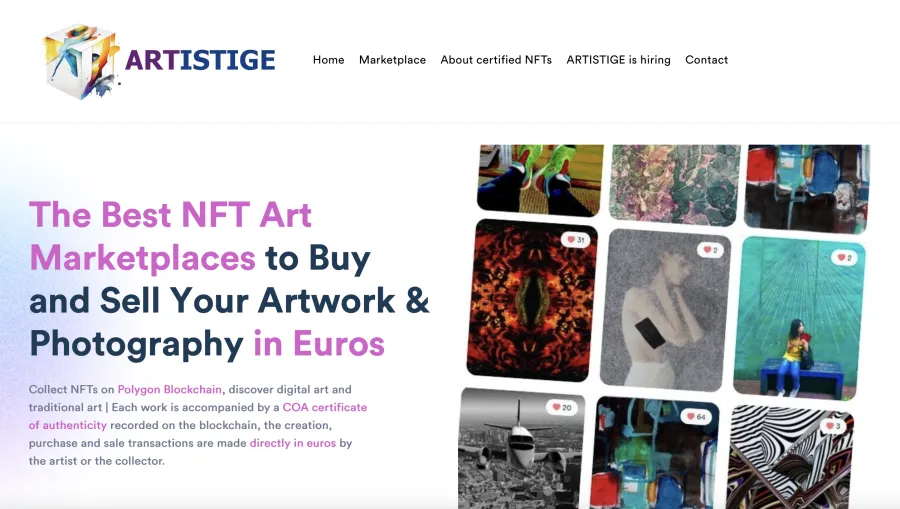Open the pink and green marbled artwork thumbnail
Image resolution: width=900 pixels, height=509 pixels.
(x=674, y=184)
